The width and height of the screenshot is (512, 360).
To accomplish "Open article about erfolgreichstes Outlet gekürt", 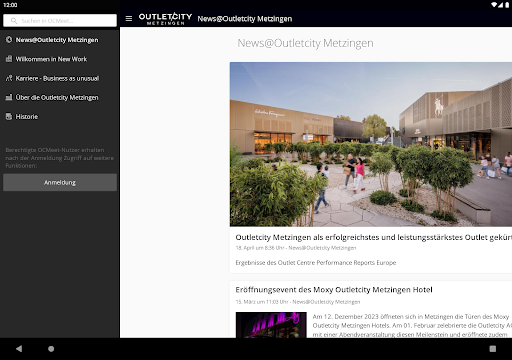I will [x=373, y=237].
